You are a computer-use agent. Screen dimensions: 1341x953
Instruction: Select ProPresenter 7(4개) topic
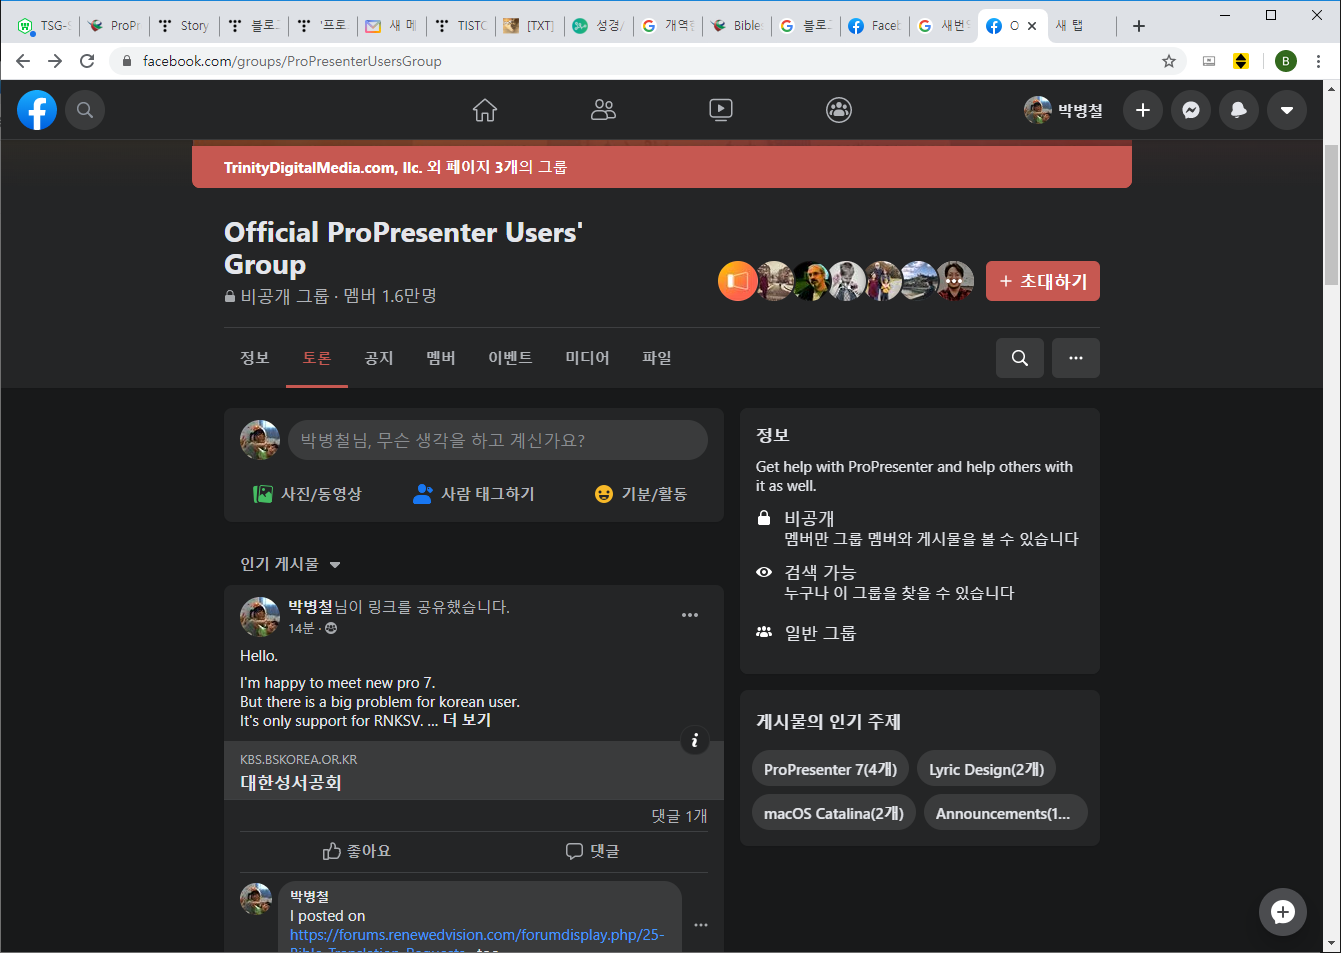(830, 769)
